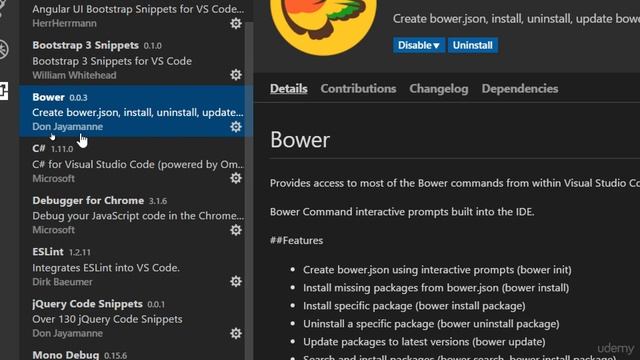Image resolution: width=640 pixels, height=360 pixels.
Task: Open gear menu for ESLint extension
Action: (x=236, y=281)
